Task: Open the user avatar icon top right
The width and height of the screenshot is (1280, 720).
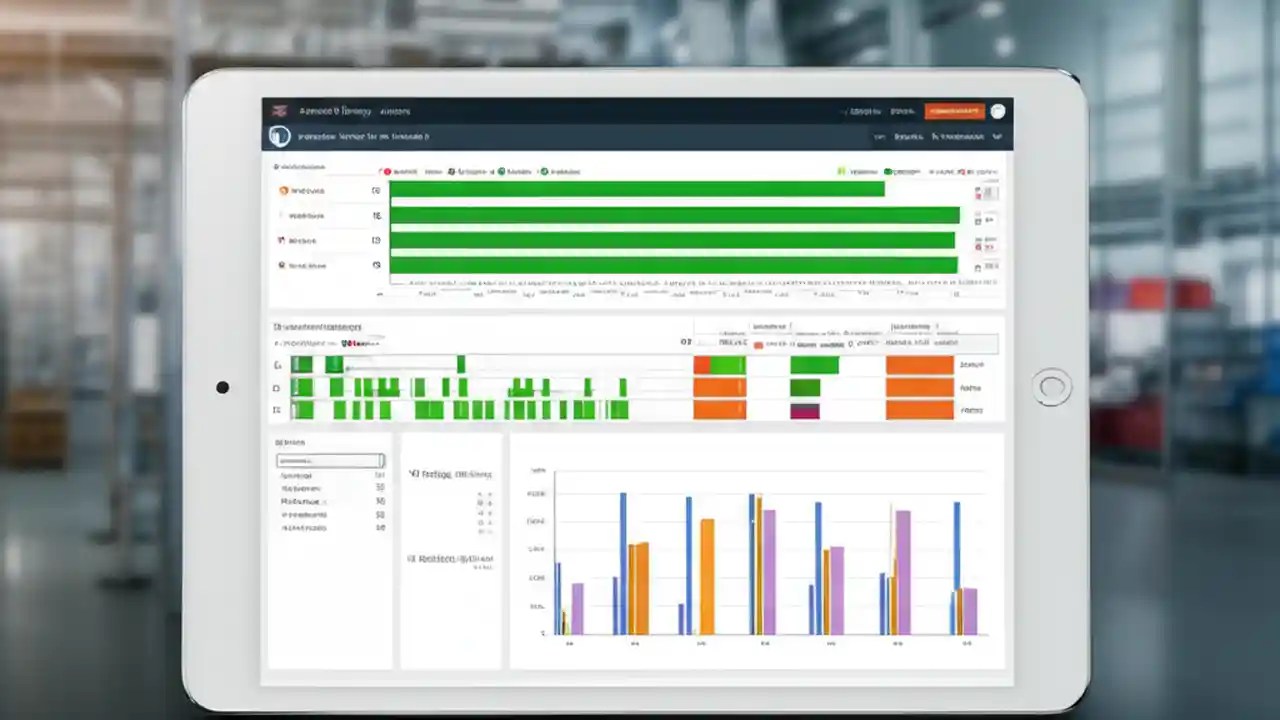Action: [x=998, y=111]
